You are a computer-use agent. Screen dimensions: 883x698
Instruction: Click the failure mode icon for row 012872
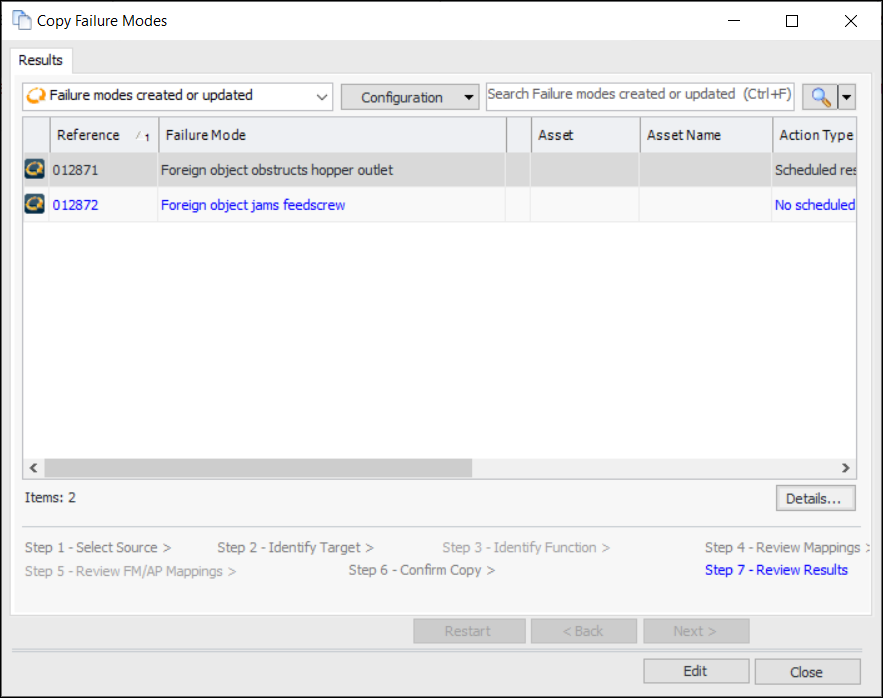35,204
